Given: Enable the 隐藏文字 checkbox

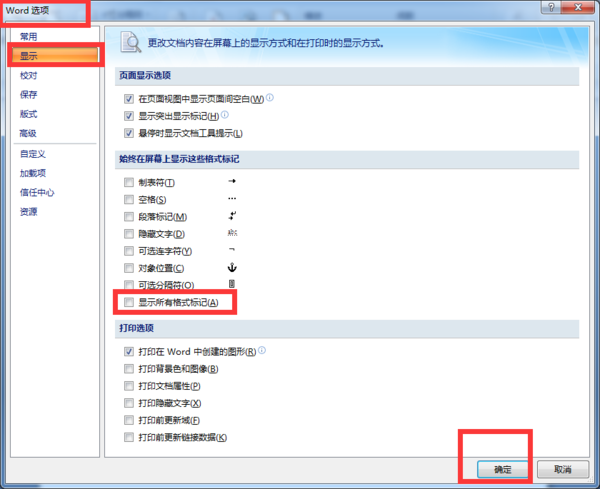Looking at the screenshot, I should click(x=129, y=234).
